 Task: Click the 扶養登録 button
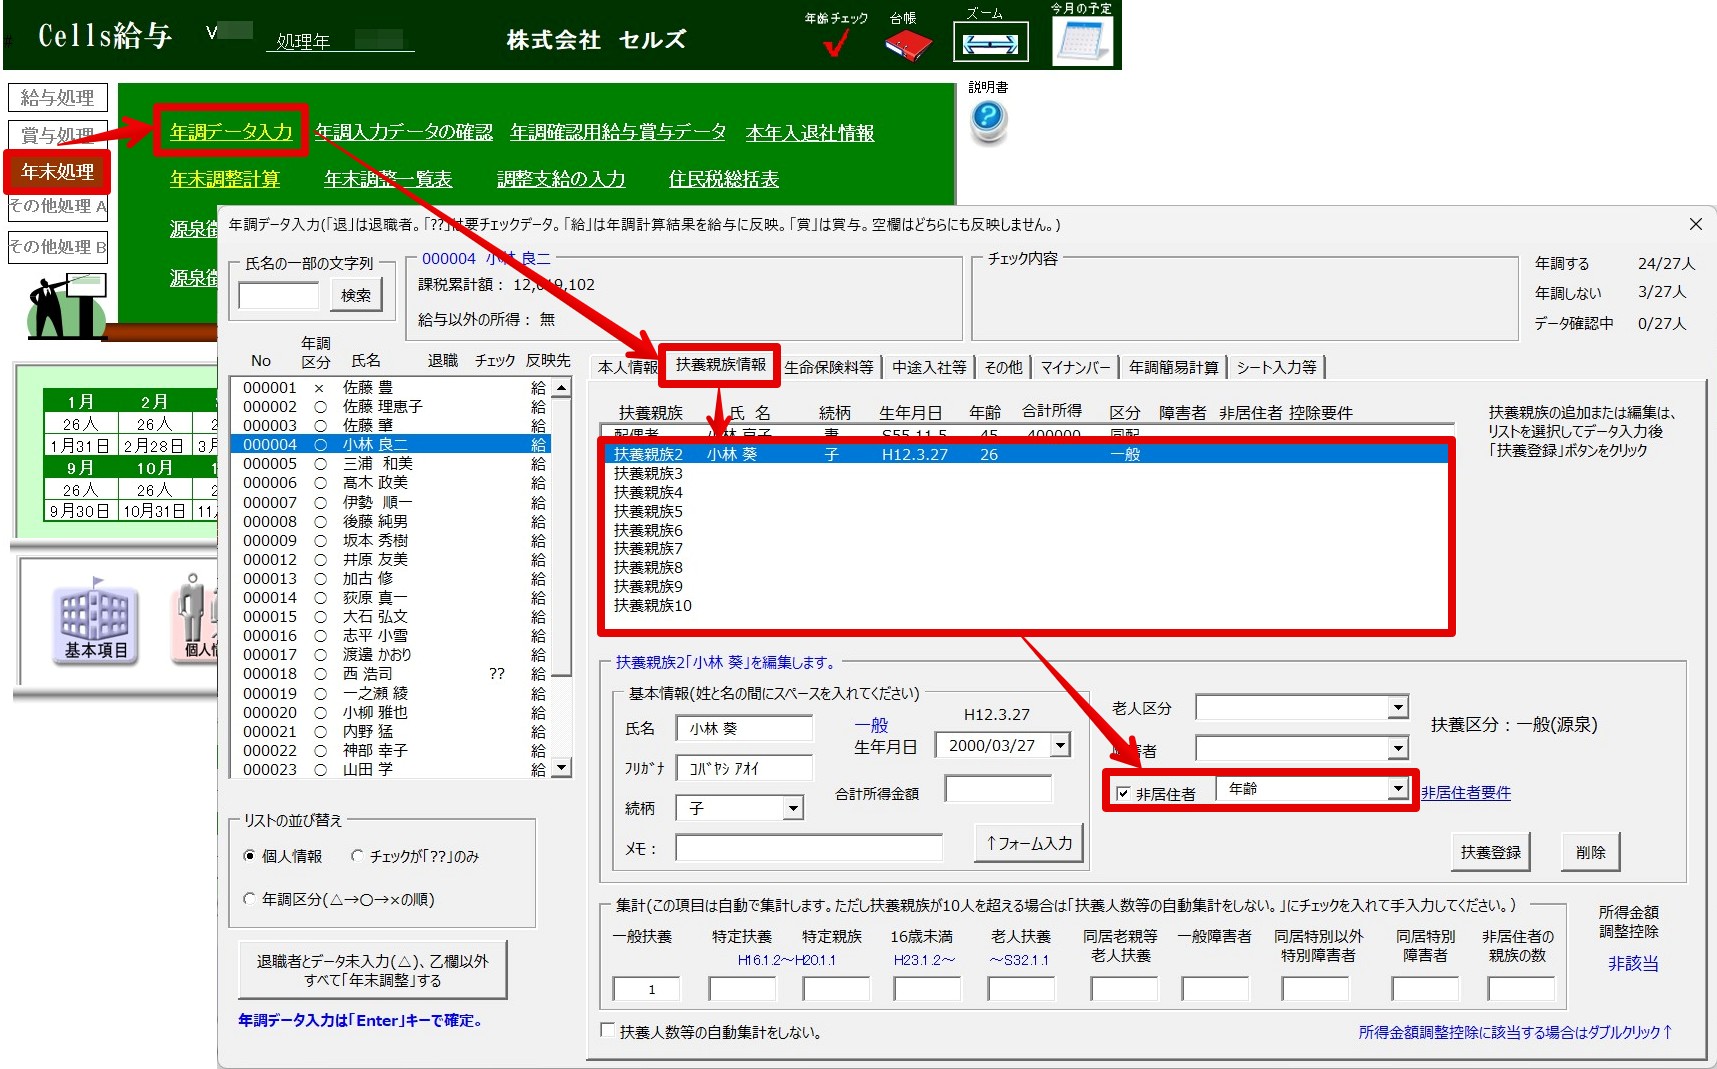tap(1490, 852)
